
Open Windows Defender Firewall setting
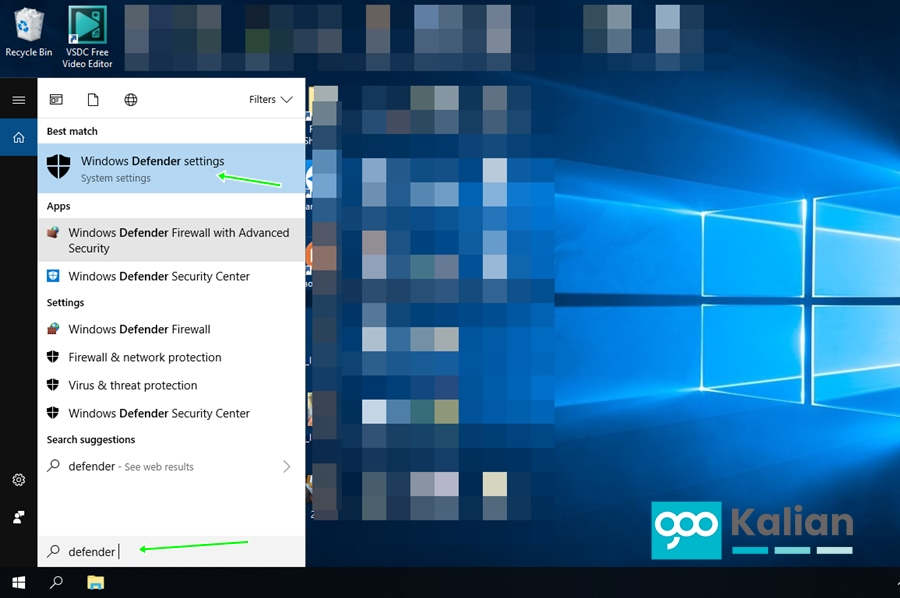pyautogui.click(x=171, y=329)
